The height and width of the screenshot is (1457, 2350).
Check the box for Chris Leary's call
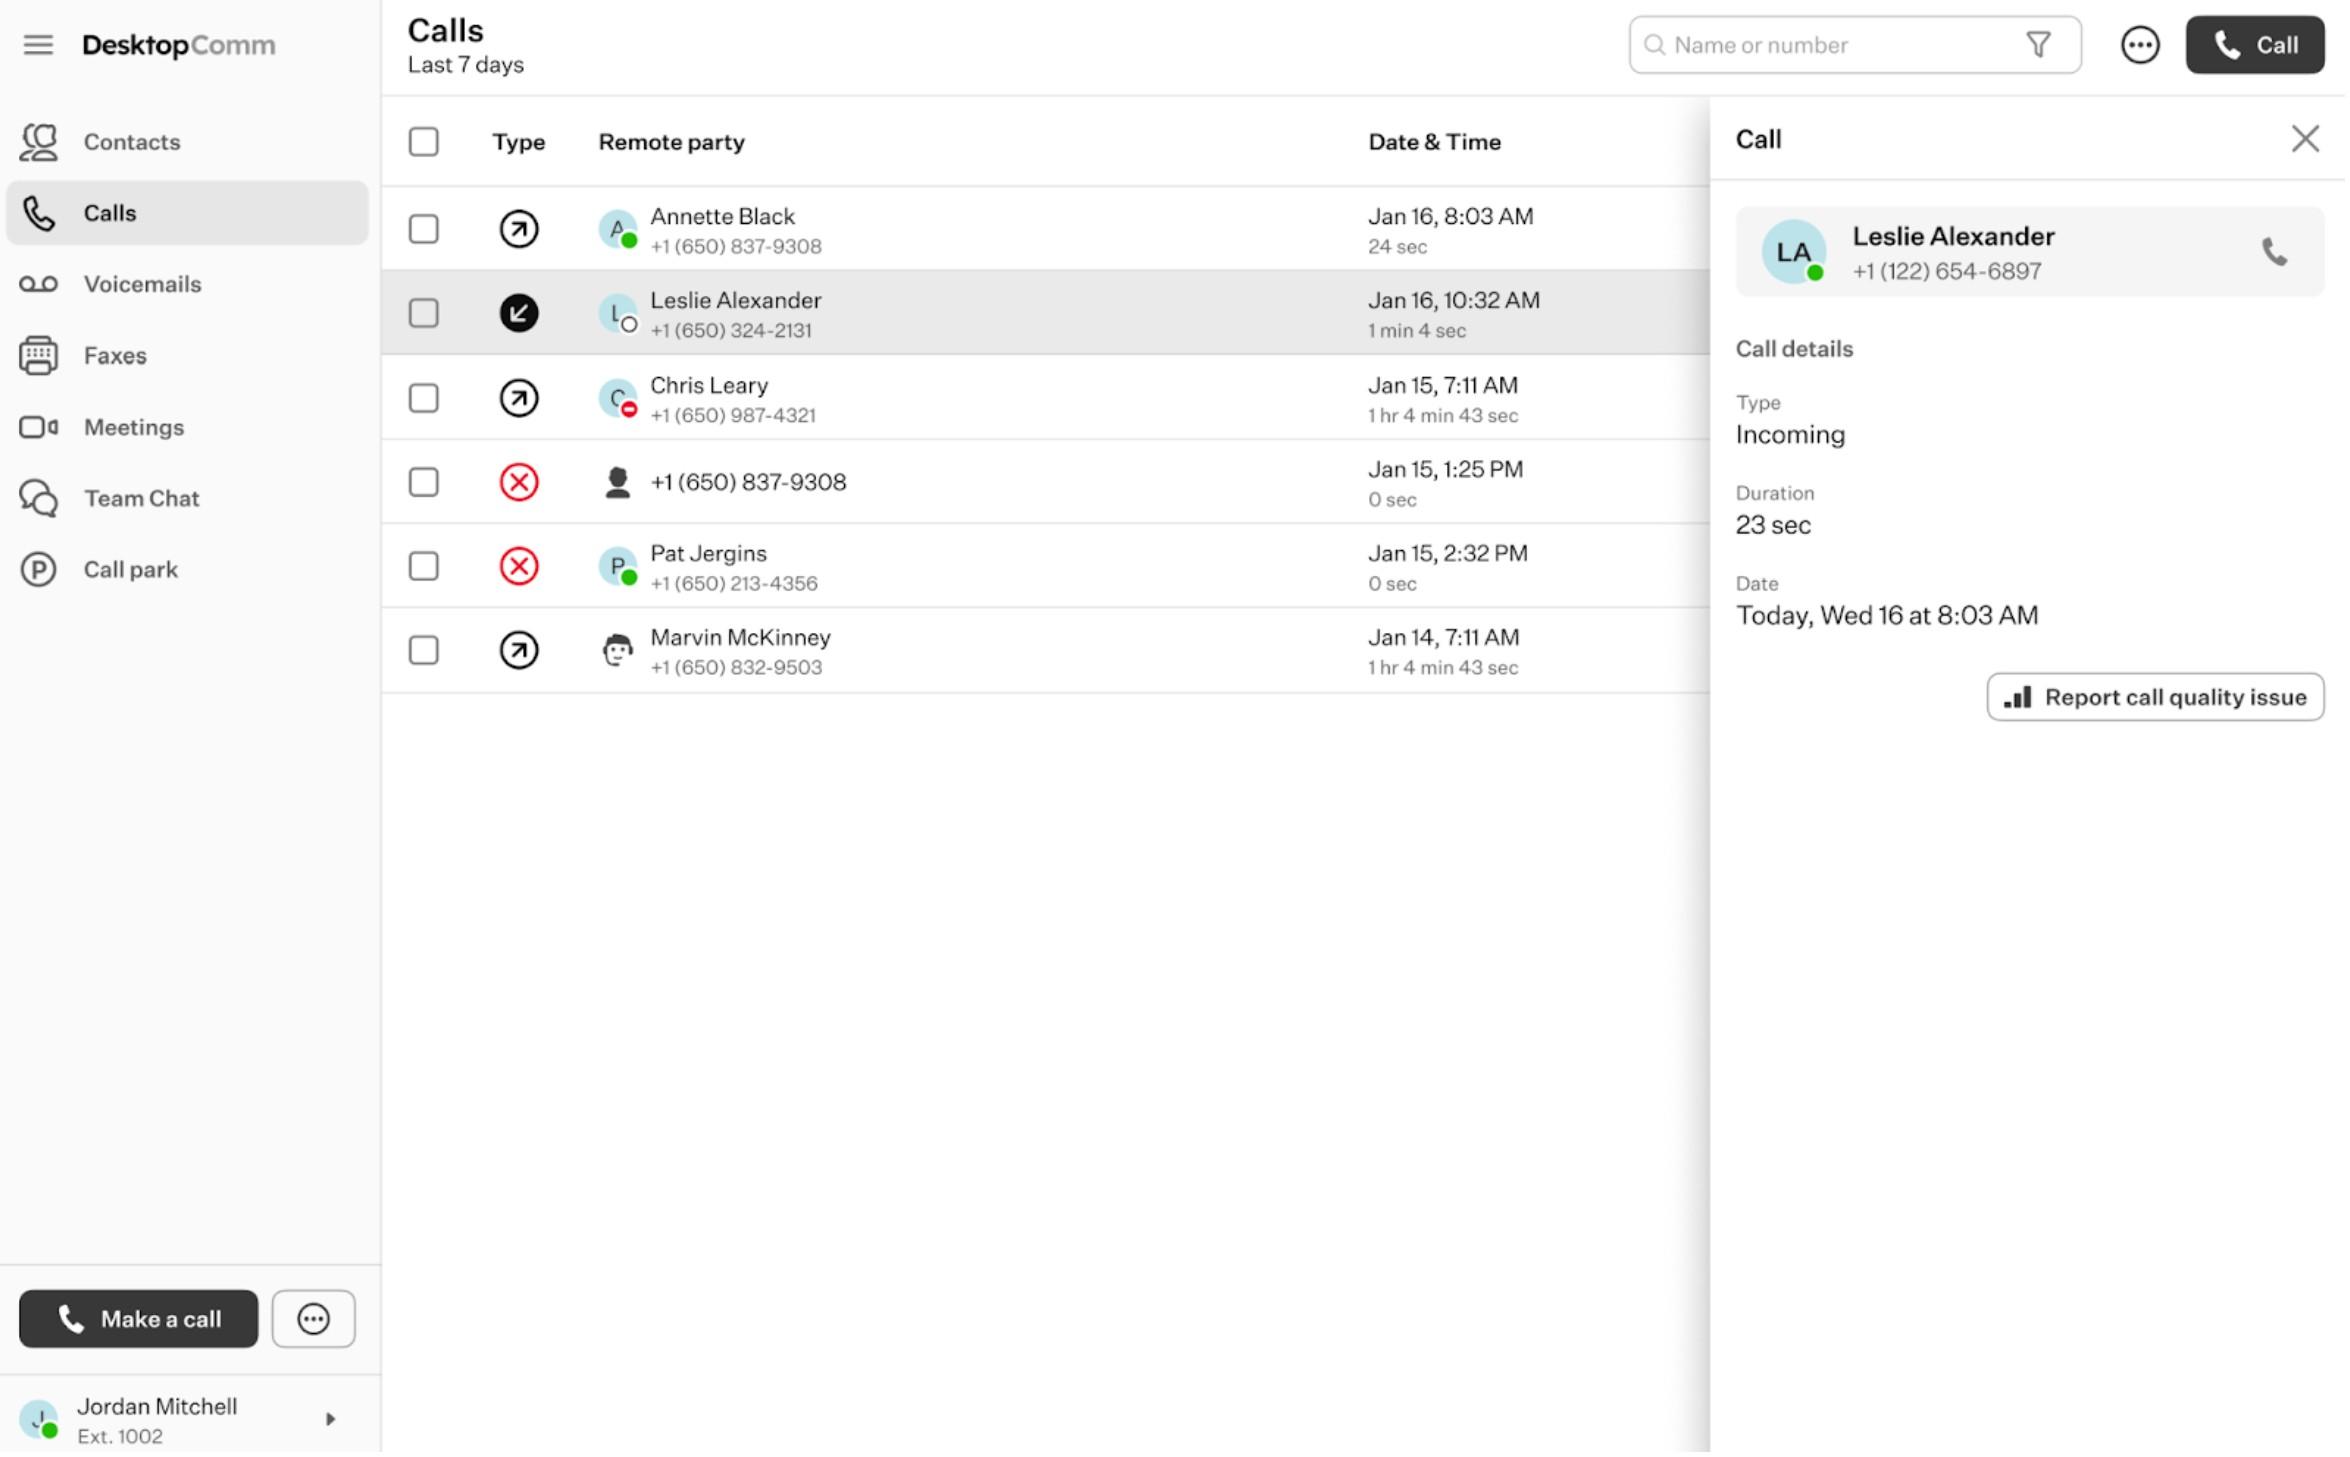(x=423, y=399)
